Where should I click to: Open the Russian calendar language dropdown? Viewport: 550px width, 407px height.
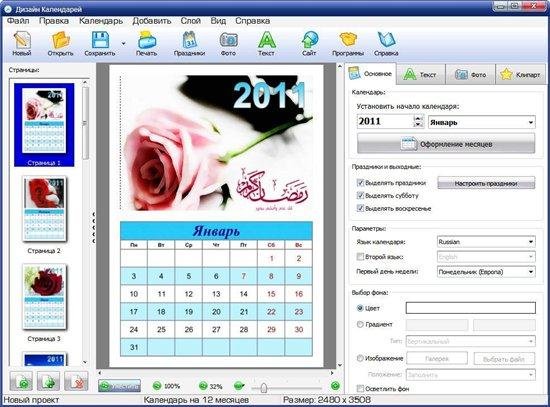pyautogui.click(x=486, y=242)
